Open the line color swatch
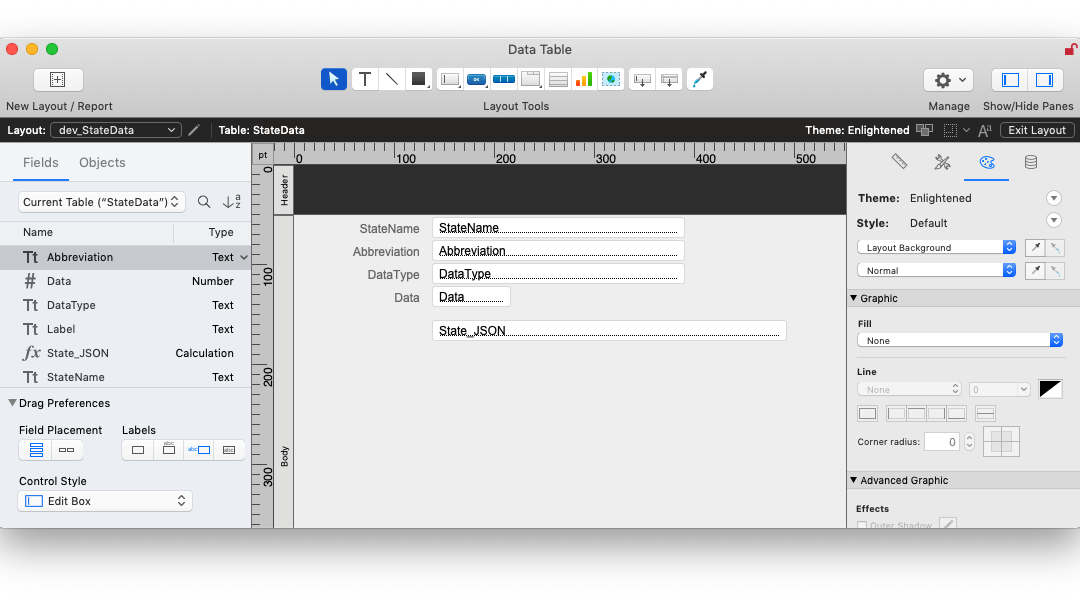The width and height of the screenshot is (1080, 602). 1050,389
